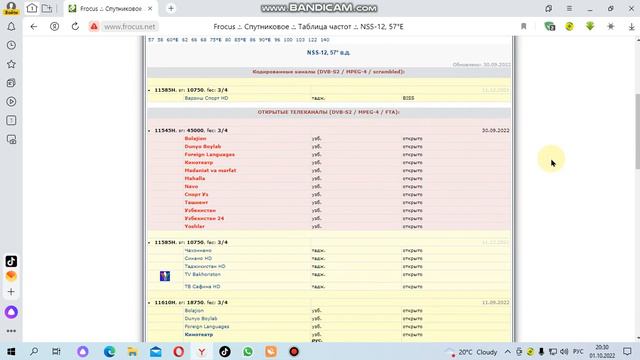
Task: Launch Alice assistant in sidebar
Action: click(11, 312)
